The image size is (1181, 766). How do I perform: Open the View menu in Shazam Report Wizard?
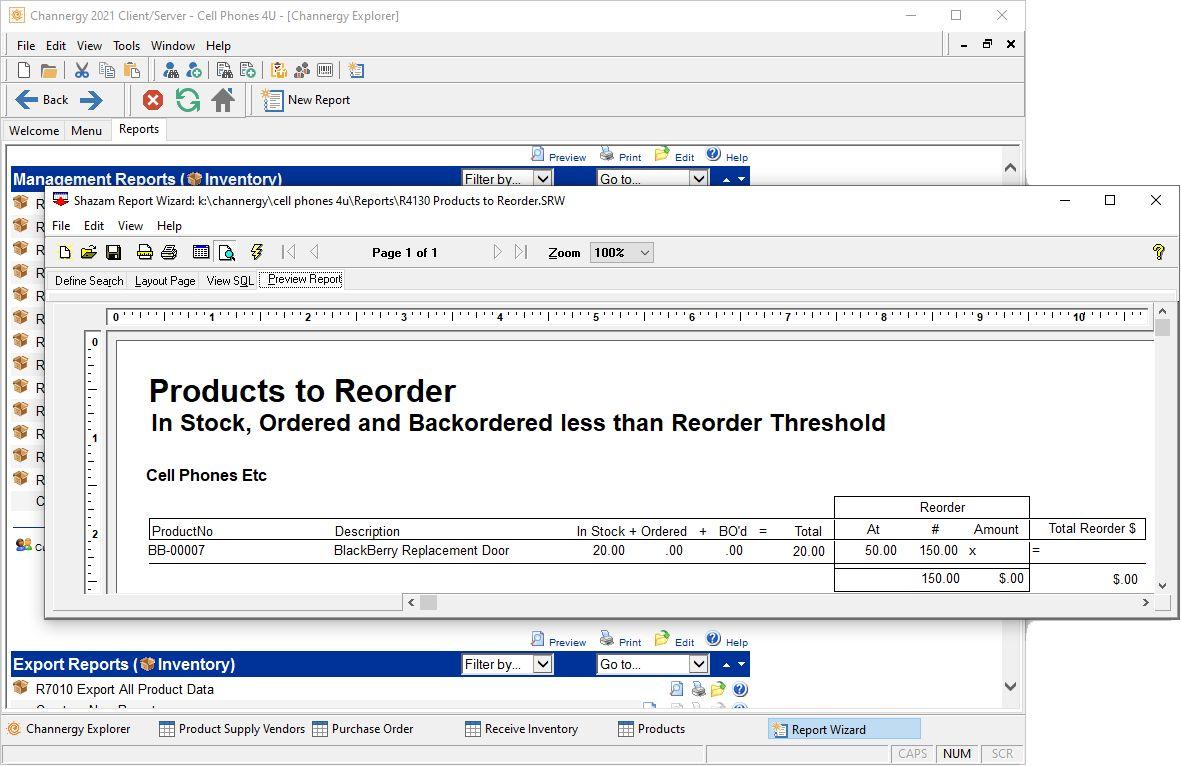[130, 226]
